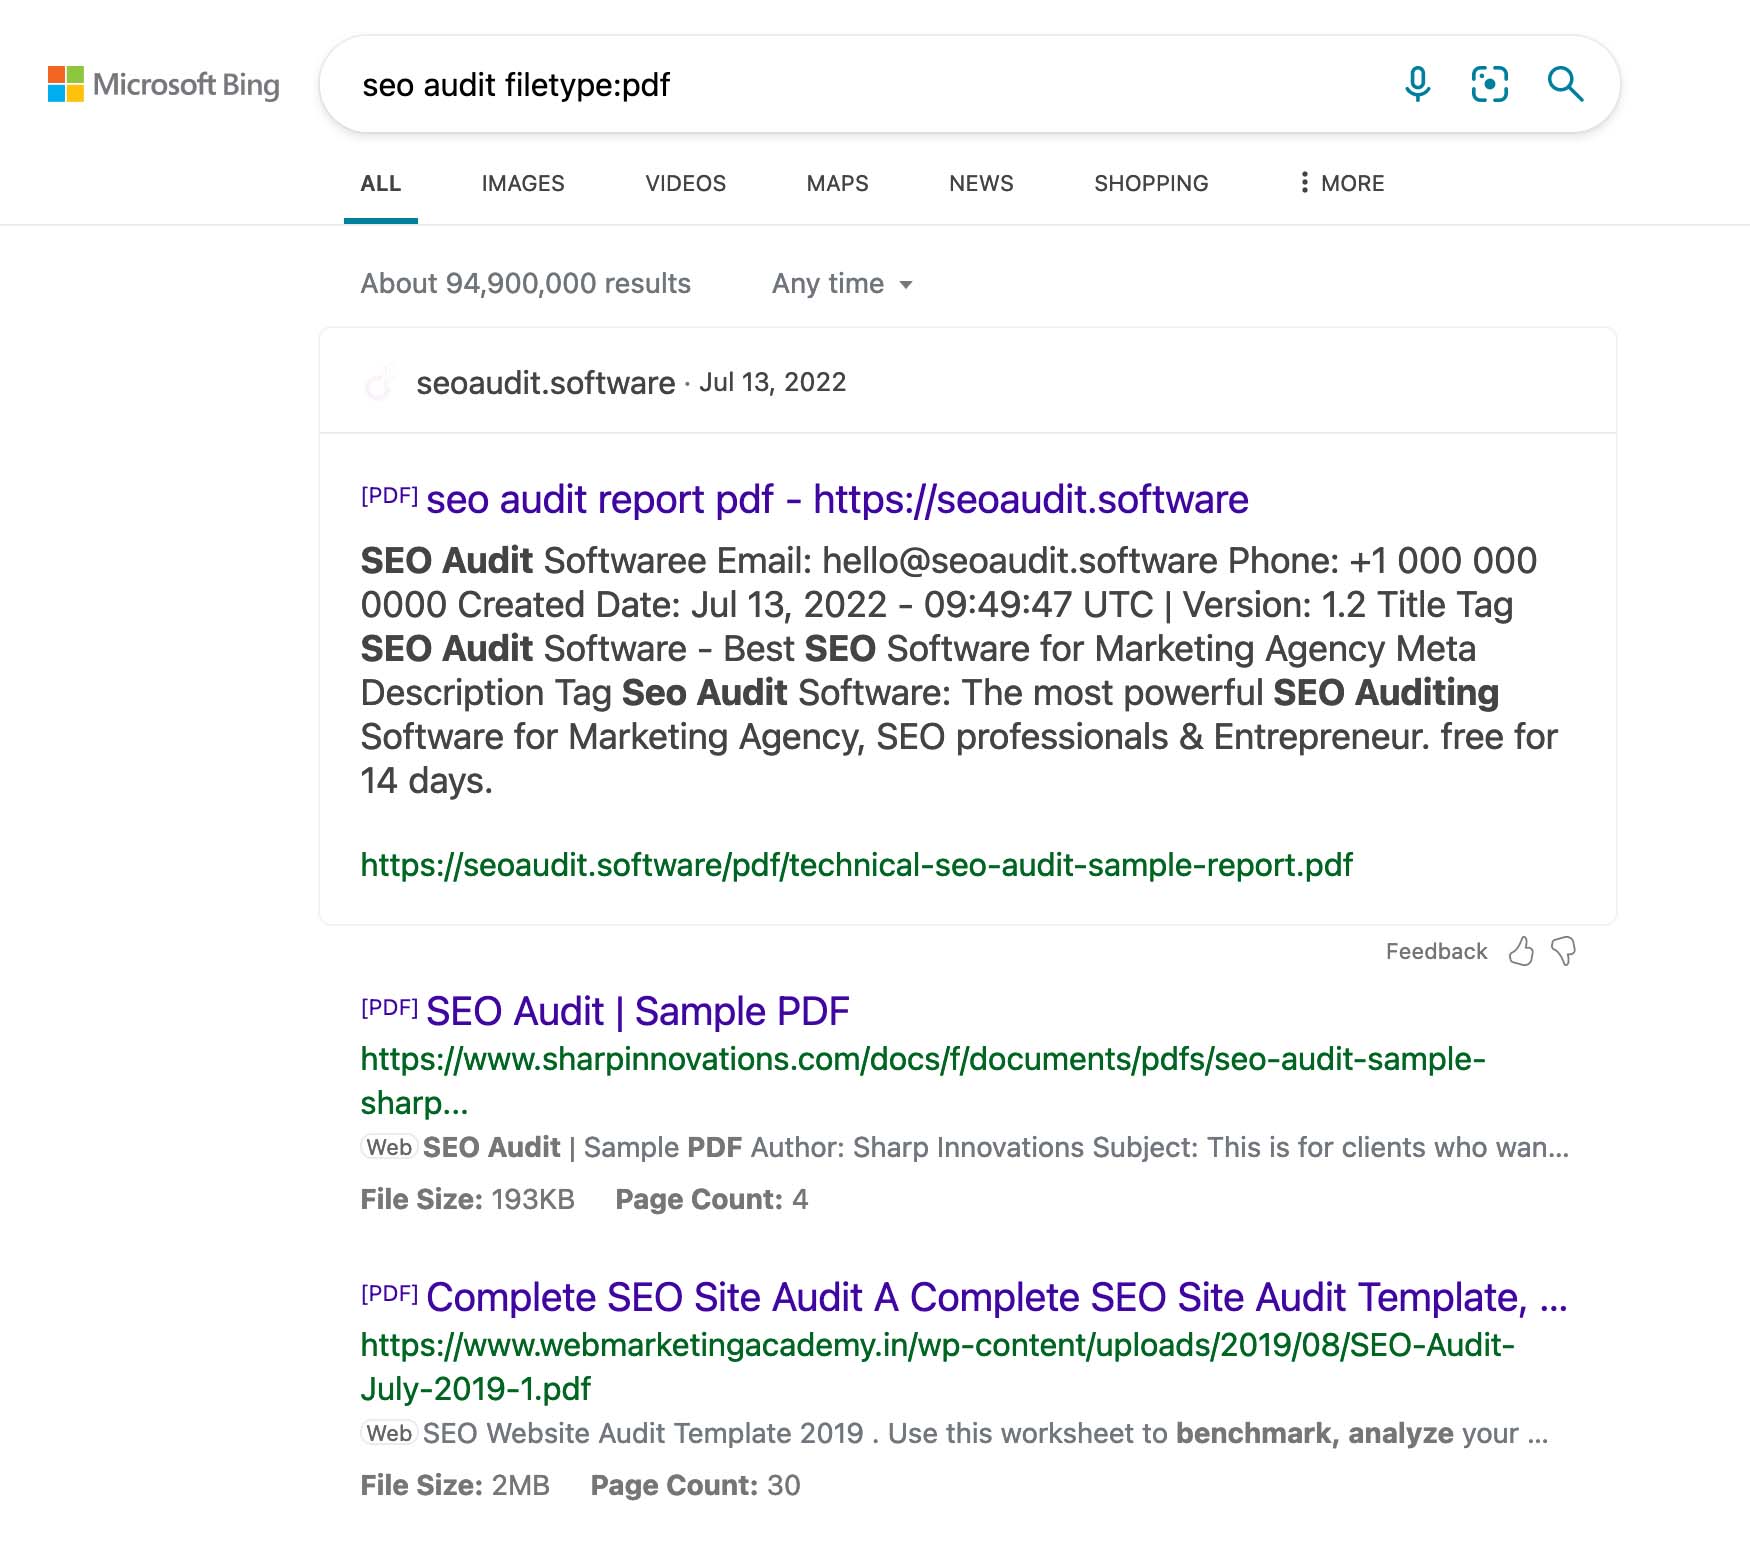Click the [PDF] tag before seo audit report
Image resolution: width=1750 pixels, height=1550 pixels.
389,494
